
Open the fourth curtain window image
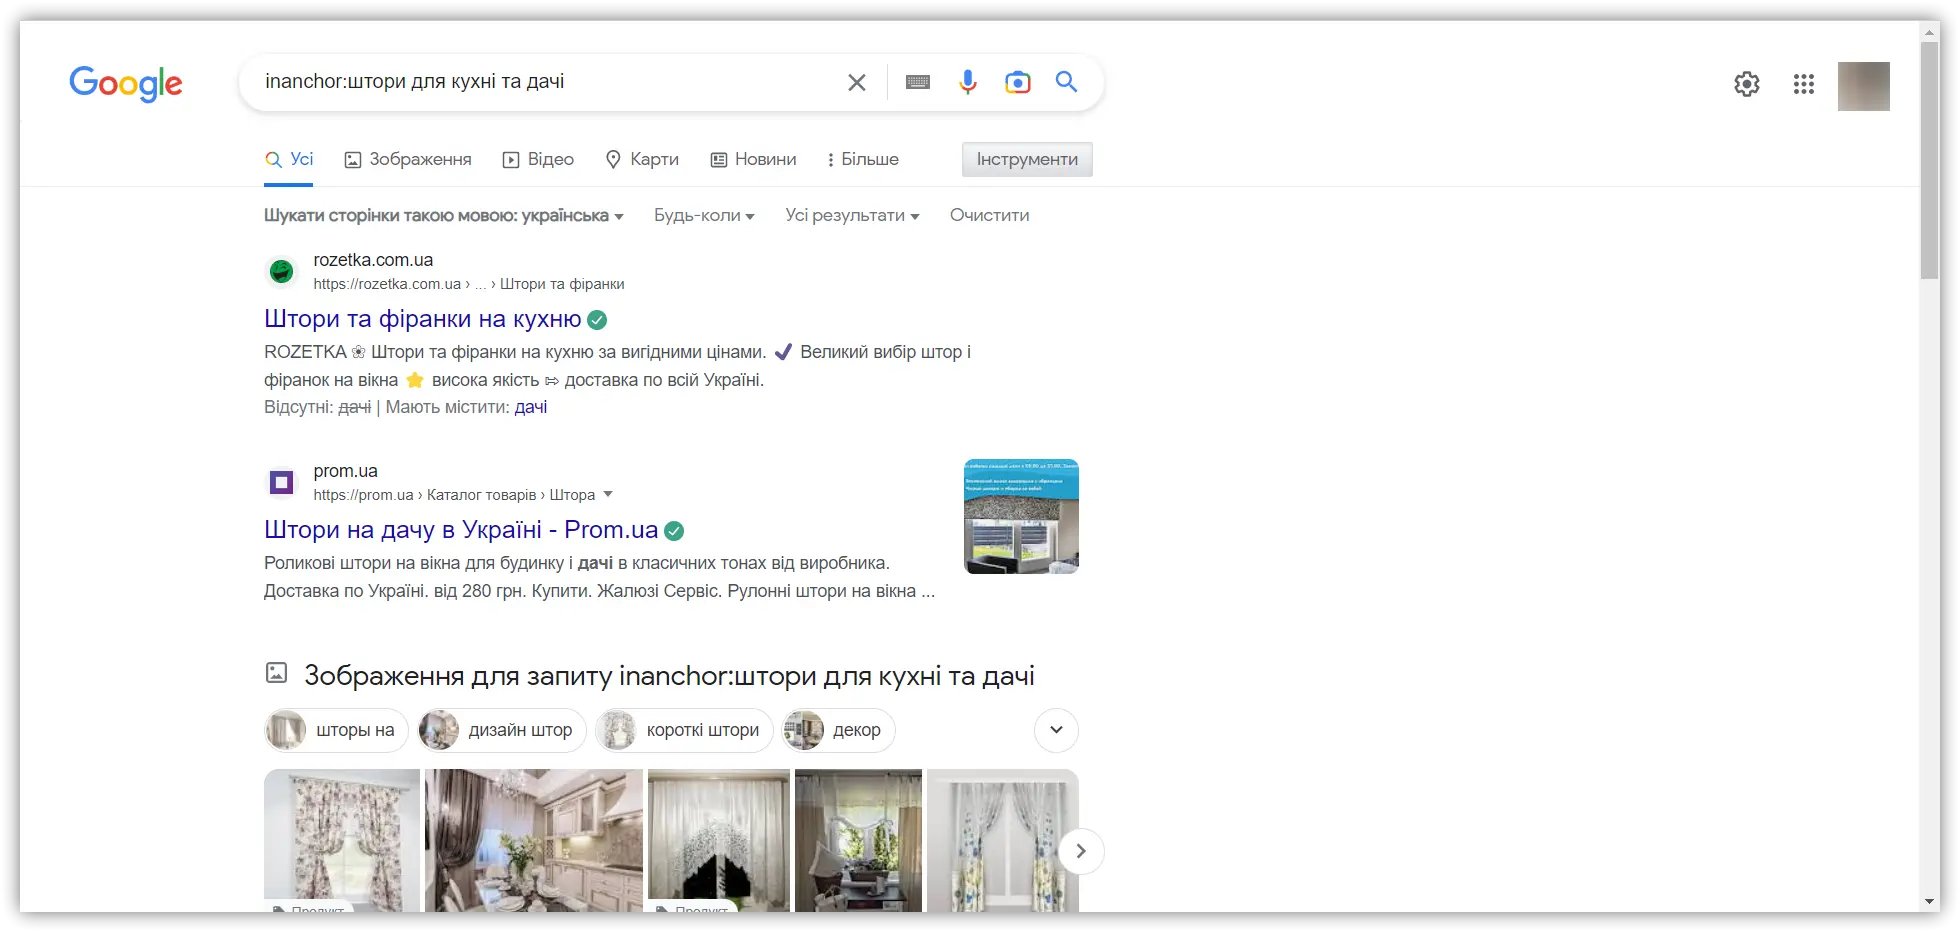[x=858, y=840]
